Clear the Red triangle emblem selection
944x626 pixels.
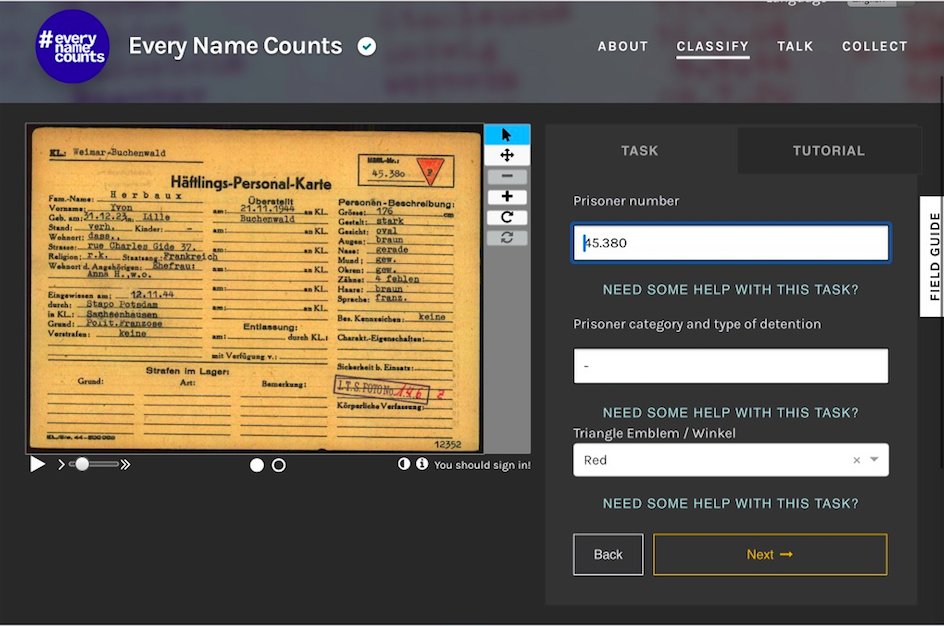coord(857,460)
